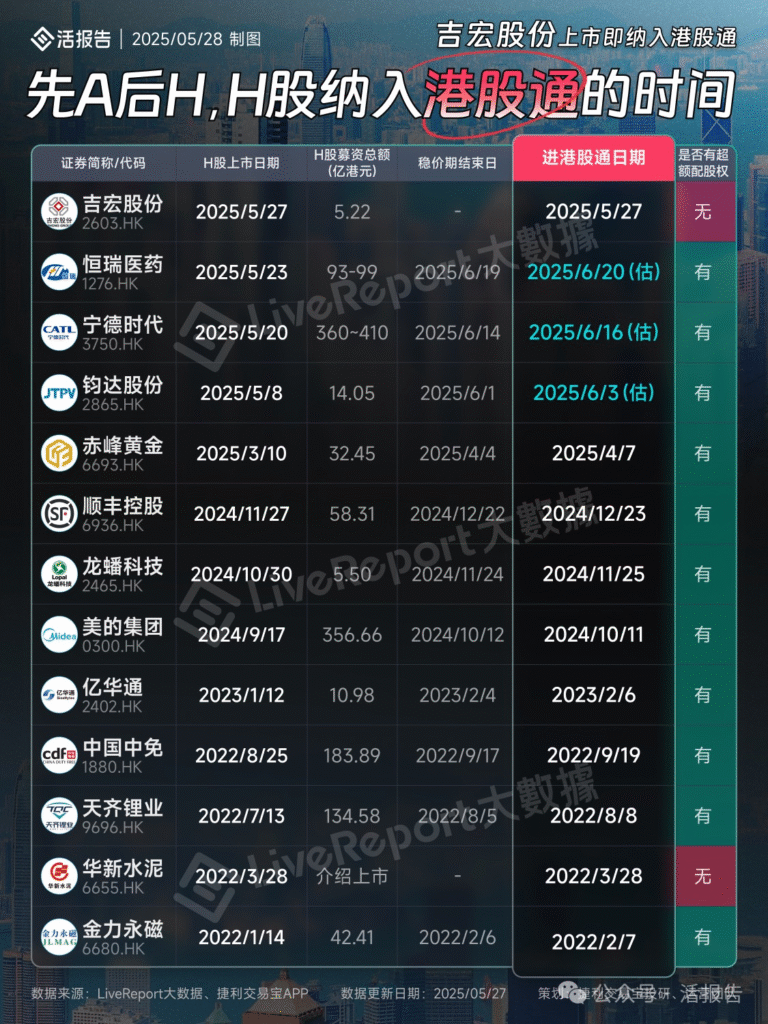Screen dimensions: 768x1024
Task: Click the 进港股通日期 highlighted column header
Action: (593, 158)
